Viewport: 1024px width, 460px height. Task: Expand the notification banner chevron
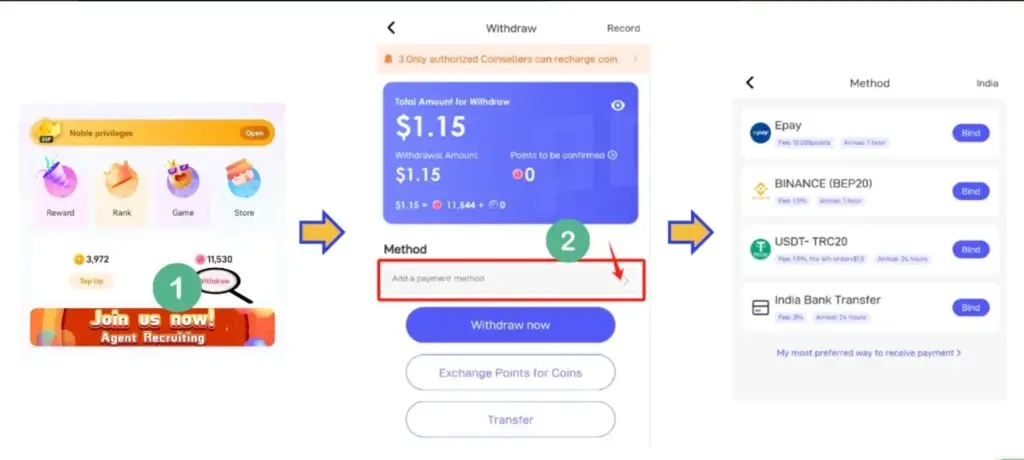635,59
